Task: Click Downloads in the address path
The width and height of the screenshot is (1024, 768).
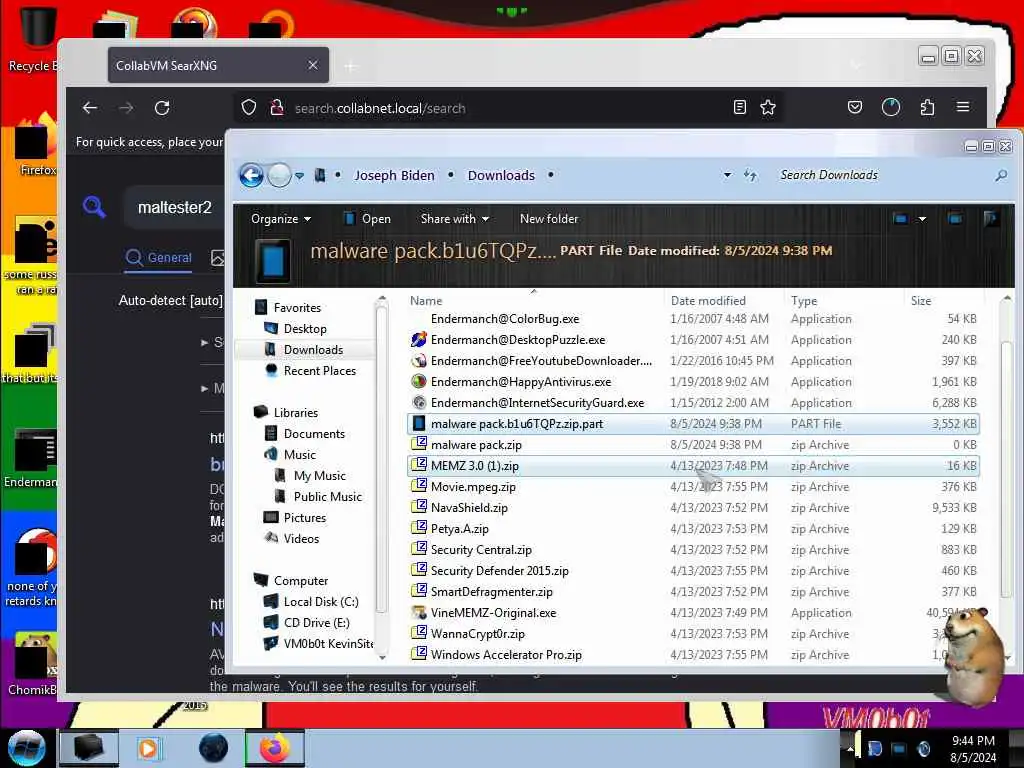Action: (x=501, y=175)
